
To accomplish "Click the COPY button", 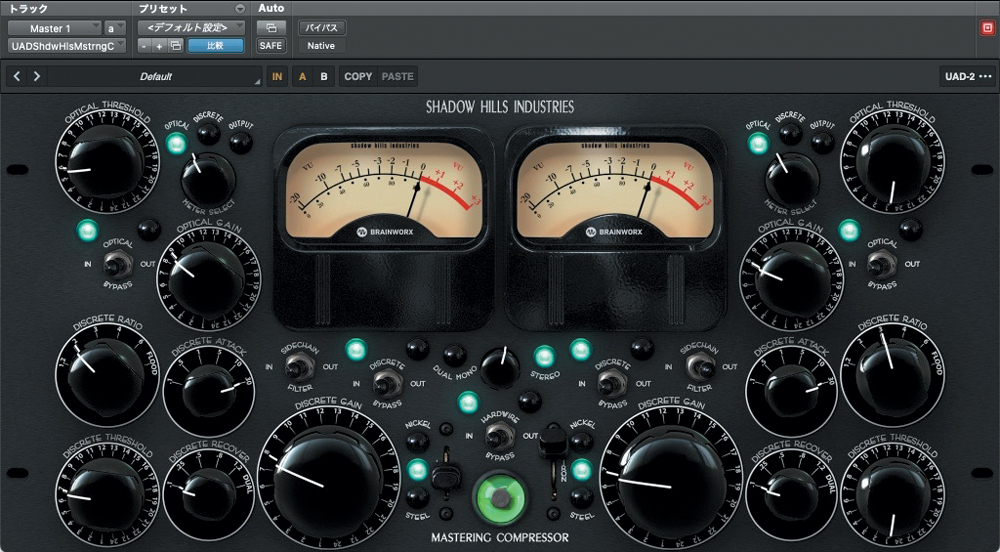I will 358,76.
